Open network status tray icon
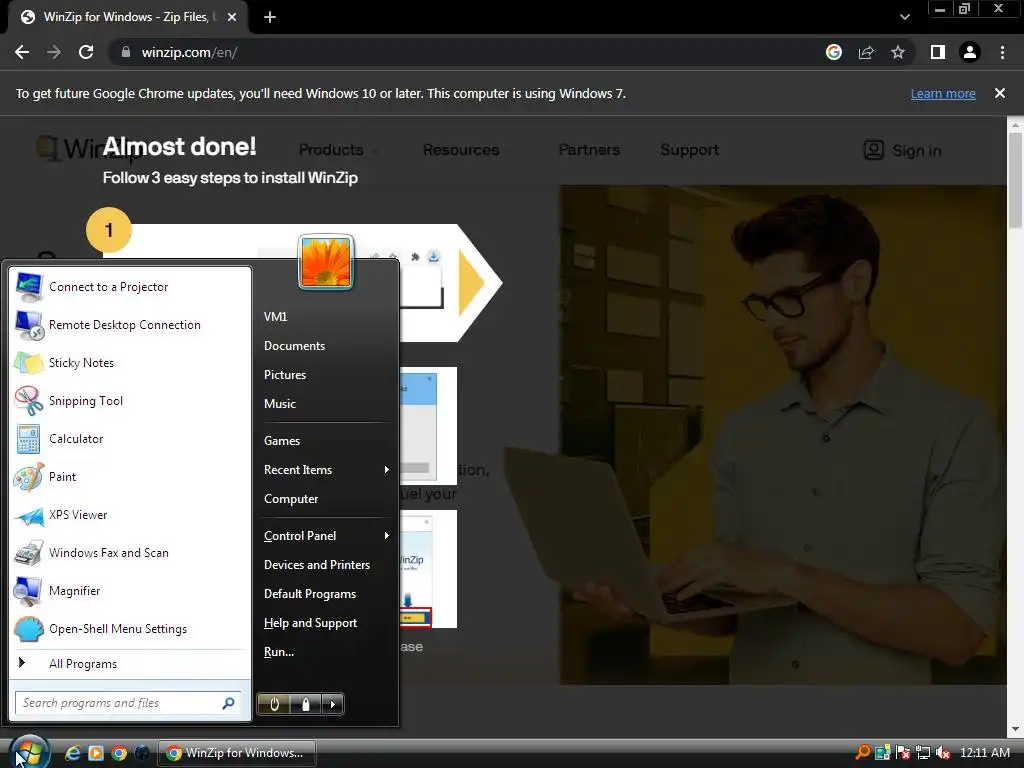Viewport: 1024px width, 768px height. (923, 752)
